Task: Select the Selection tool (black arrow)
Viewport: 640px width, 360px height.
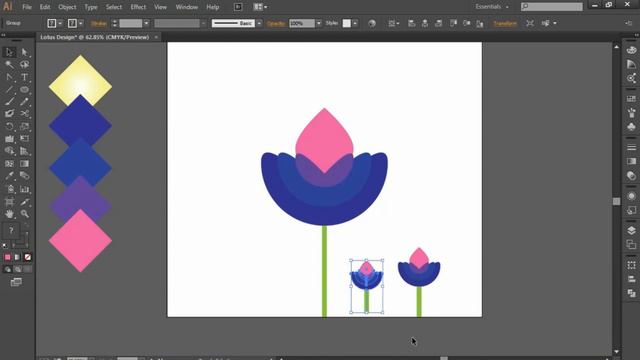Action: [9, 52]
